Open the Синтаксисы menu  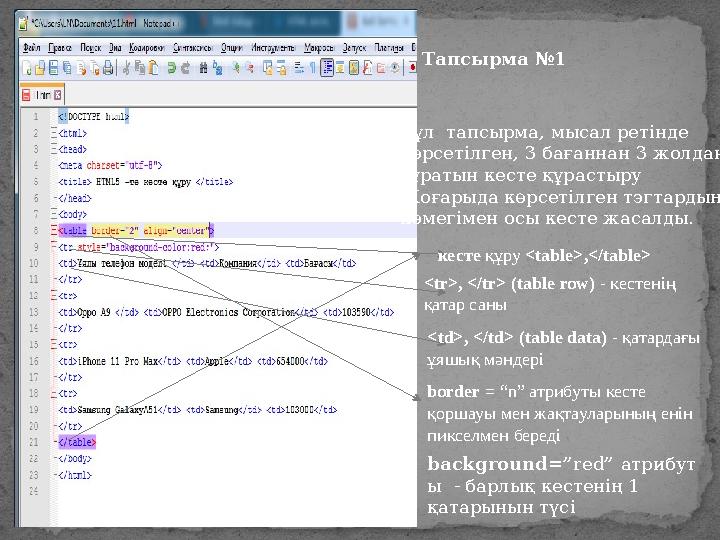point(192,48)
